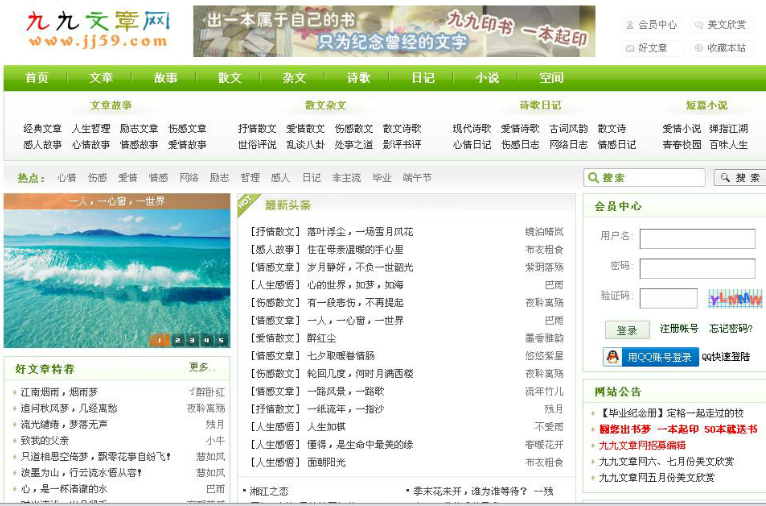Select the 小说 navigation menu item
Image resolution: width=766 pixels, height=506 pixels.
487,78
